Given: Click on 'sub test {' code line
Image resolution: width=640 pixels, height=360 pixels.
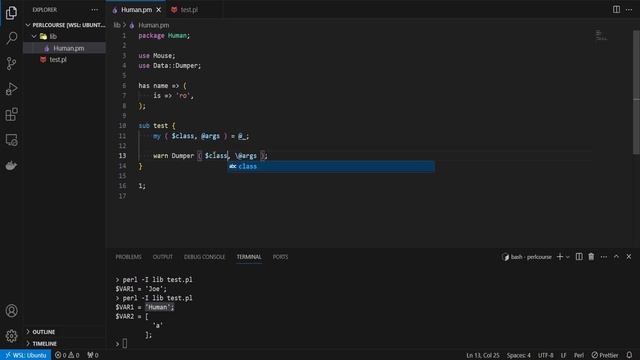Looking at the screenshot, I should pyautogui.click(x=157, y=126).
